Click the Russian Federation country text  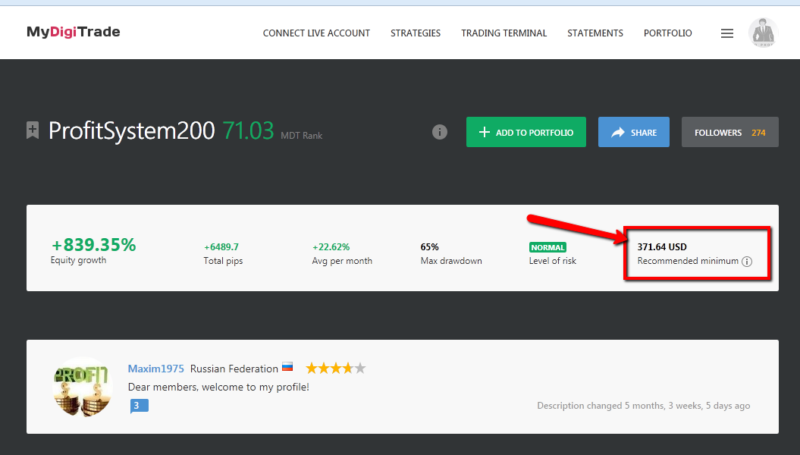click(234, 368)
